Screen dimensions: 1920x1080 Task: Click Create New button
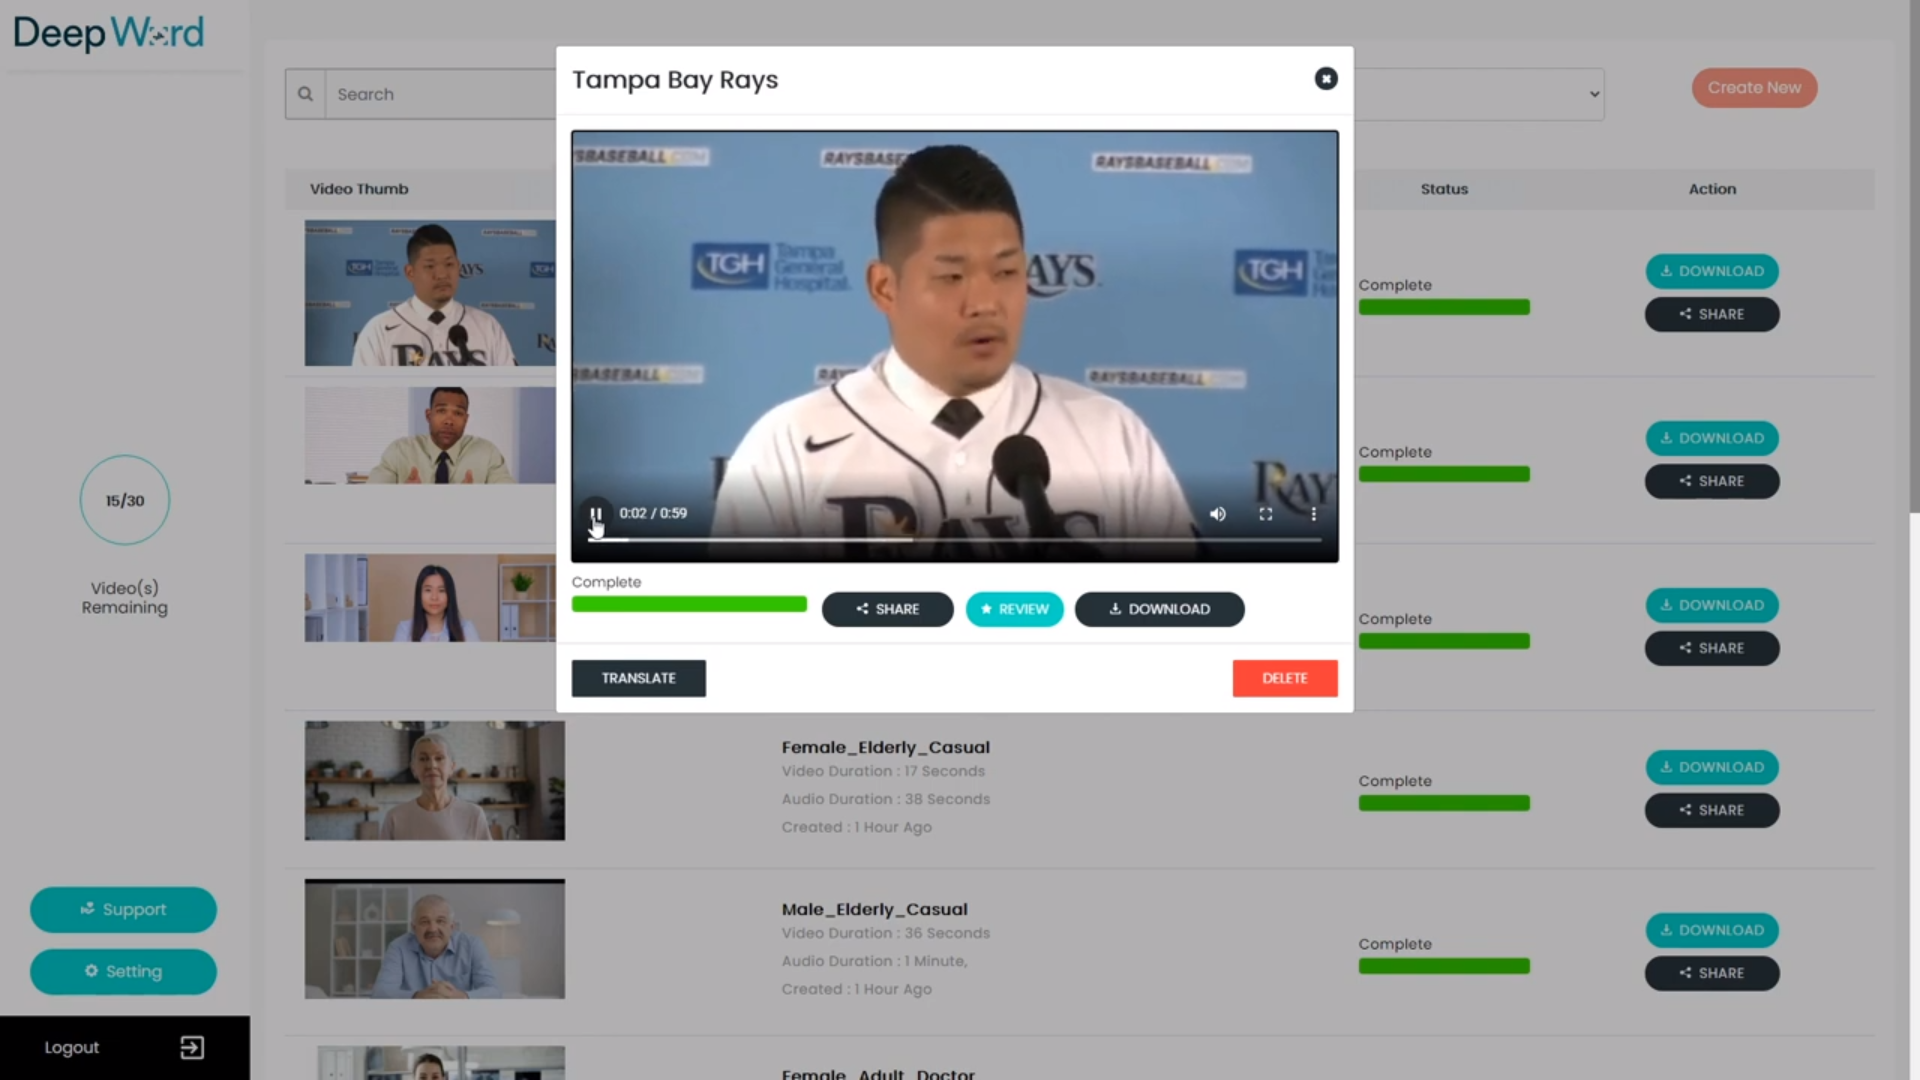coord(1754,88)
